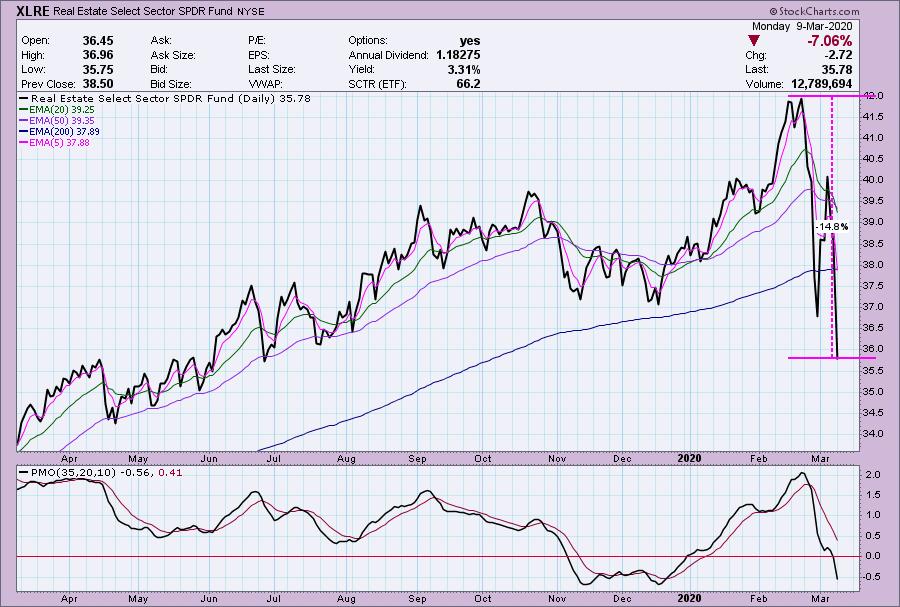Click the High value 36.96
This screenshot has height=607, width=900.
(x=98, y=55)
